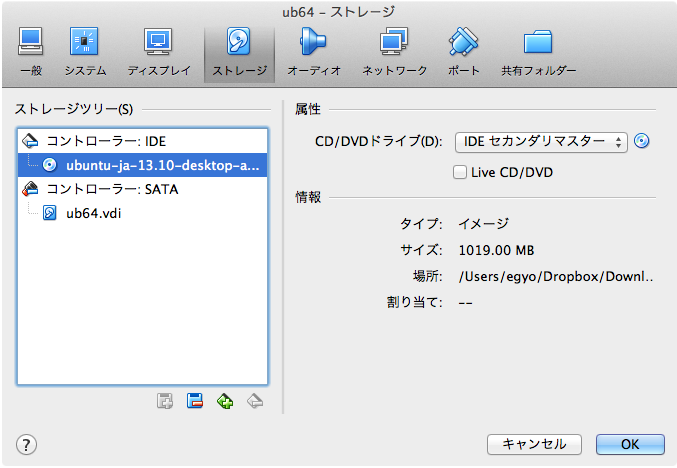677x468 pixels.
Task: Select the ubuntu-ja-13.10-desktop ISO entry
Action: [142, 165]
